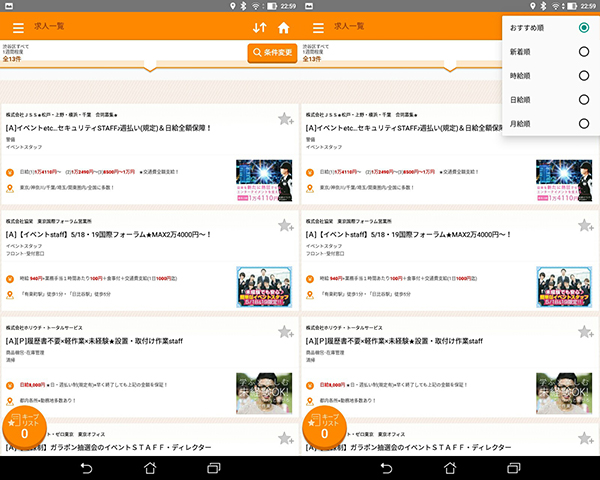Click yen icon of 履歴書不要 job, left screen
600x480 pixels.
pos(10,385)
